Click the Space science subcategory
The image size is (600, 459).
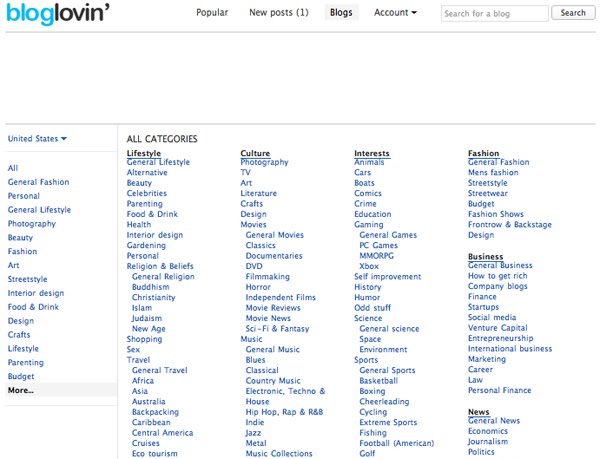(370, 339)
